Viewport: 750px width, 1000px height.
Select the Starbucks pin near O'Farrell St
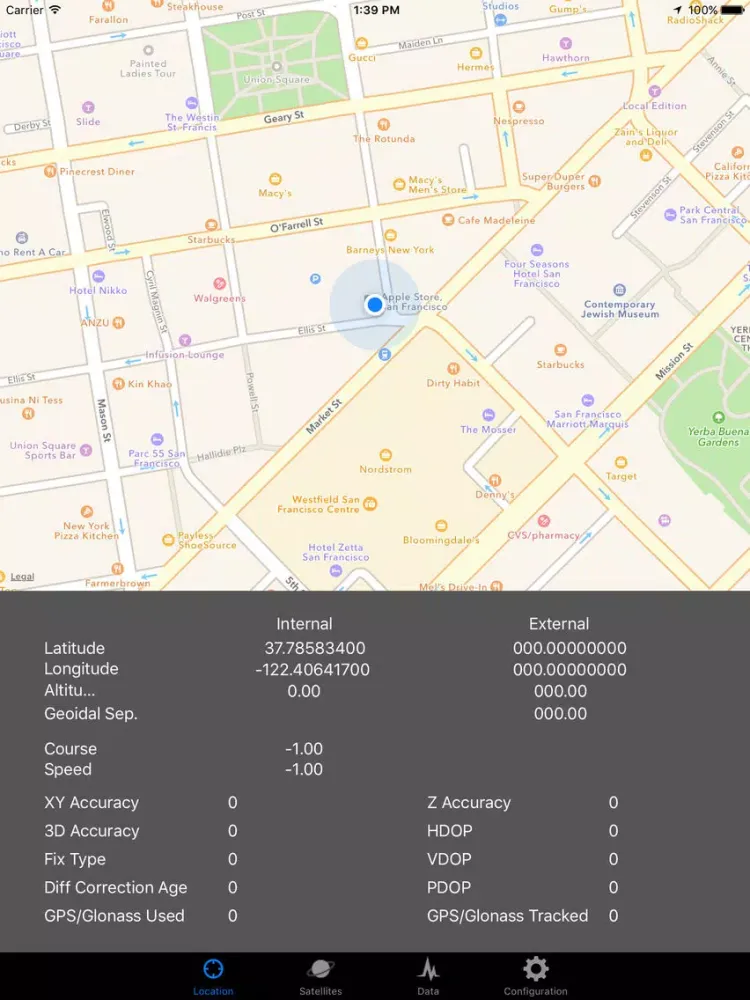(x=211, y=225)
